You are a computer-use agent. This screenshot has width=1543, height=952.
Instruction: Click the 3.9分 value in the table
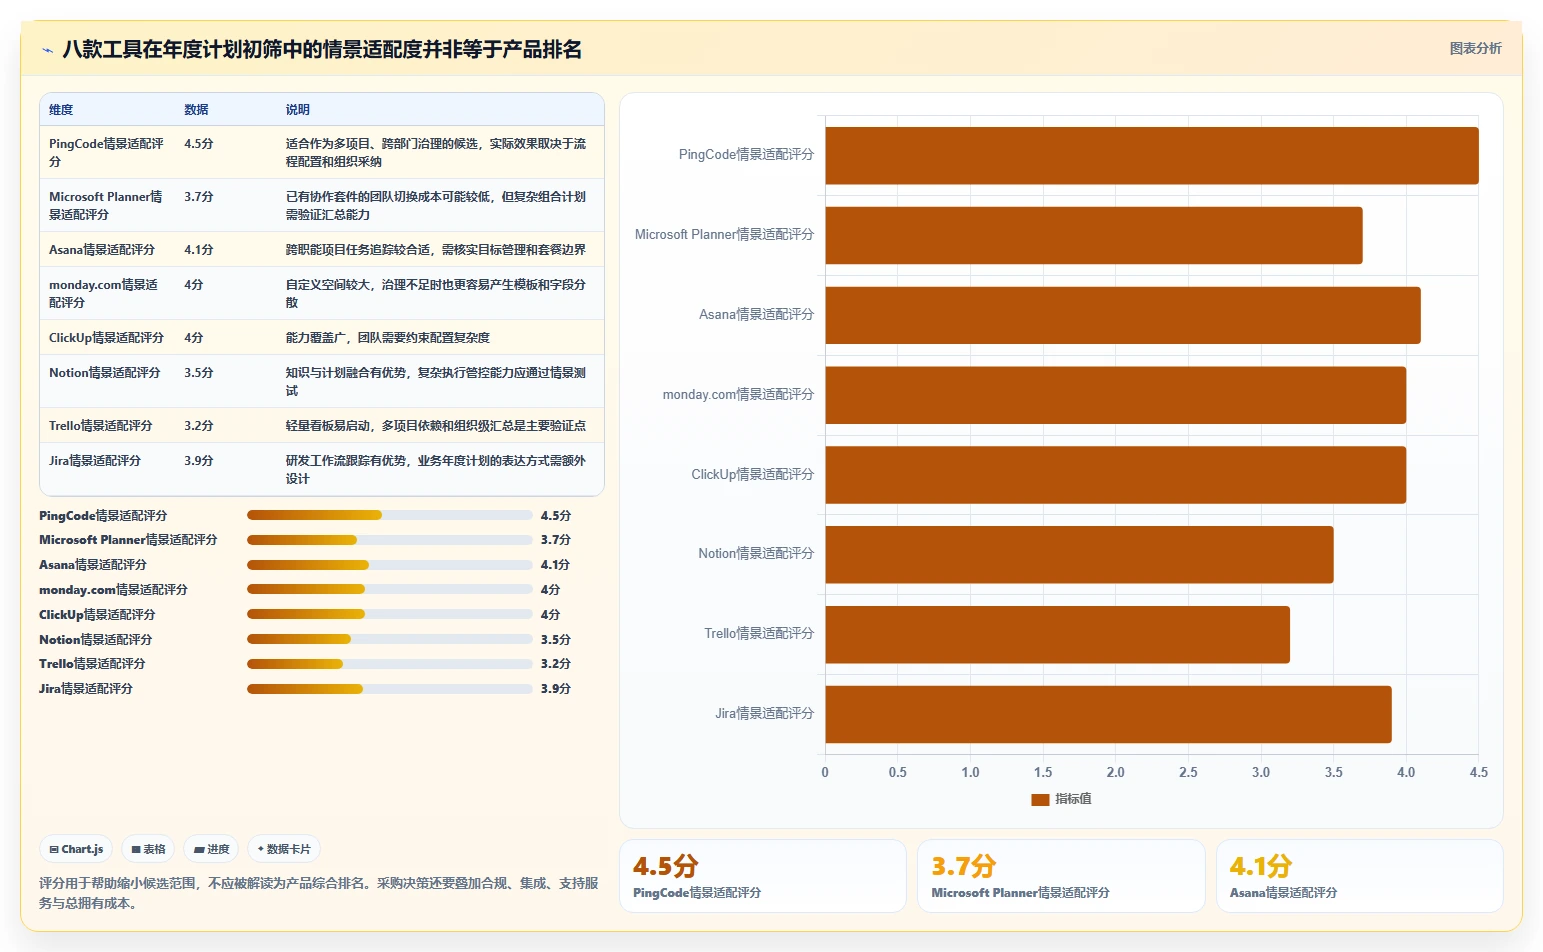pyautogui.click(x=199, y=461)
